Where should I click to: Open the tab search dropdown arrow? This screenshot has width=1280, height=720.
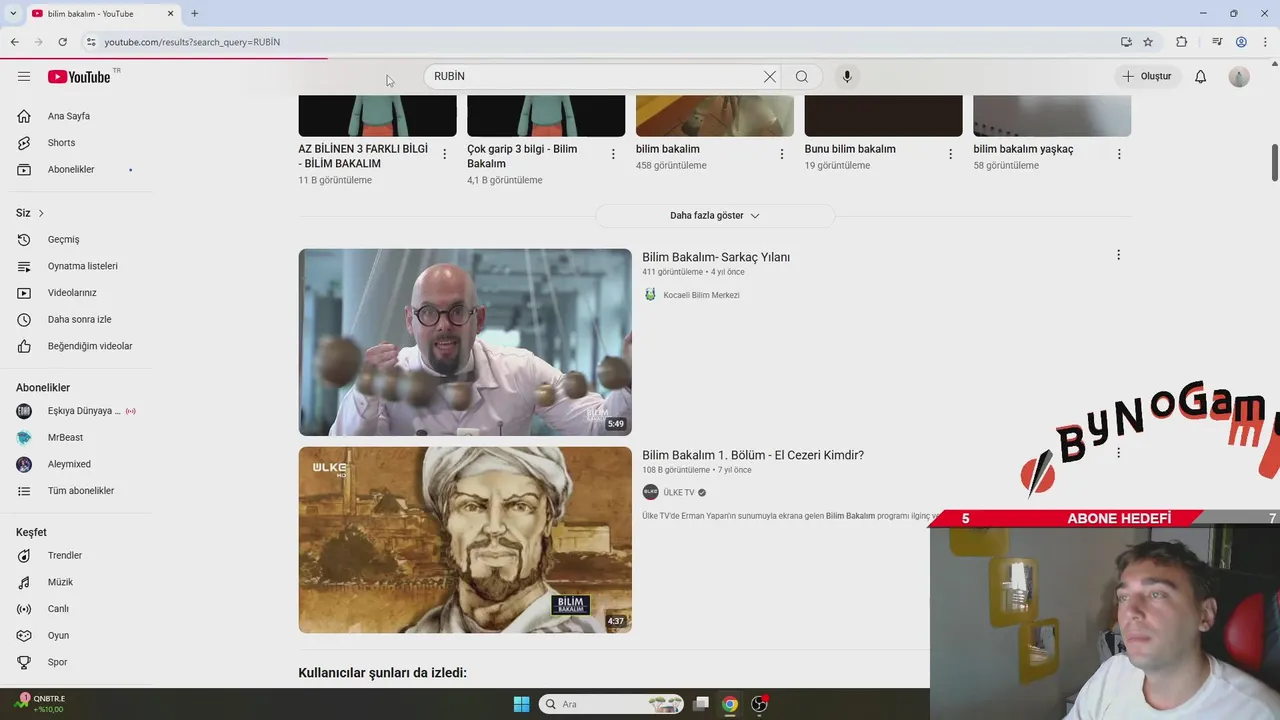(12, 14)
